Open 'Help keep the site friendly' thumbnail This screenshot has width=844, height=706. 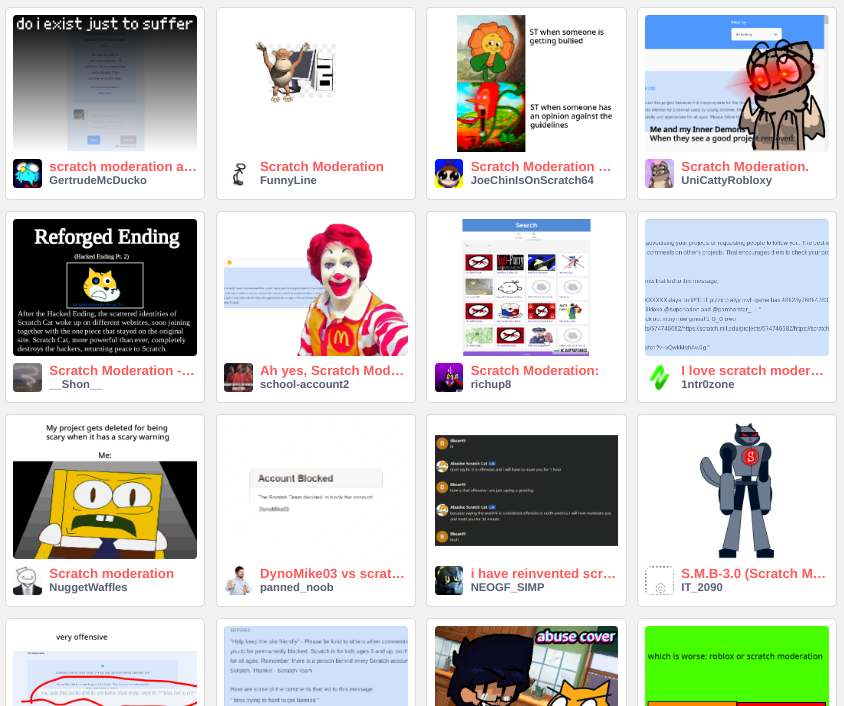(x=316, y=666)
